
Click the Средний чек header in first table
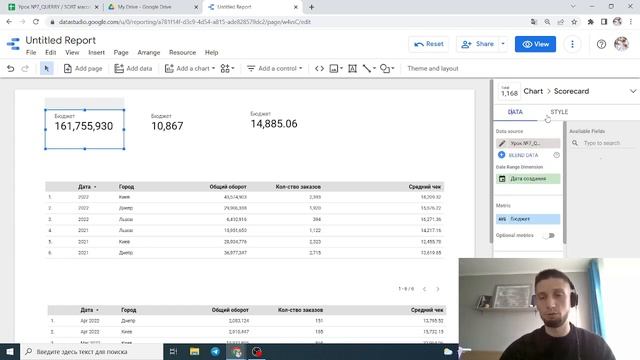click(424, 187)
